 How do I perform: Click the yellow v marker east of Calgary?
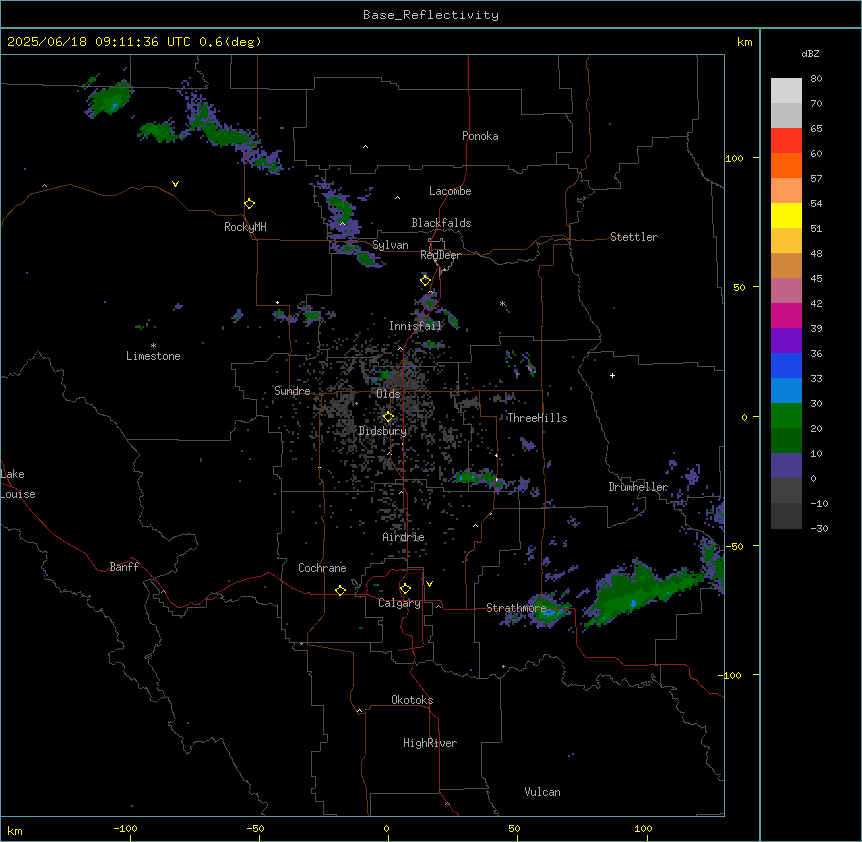[429, 584]
